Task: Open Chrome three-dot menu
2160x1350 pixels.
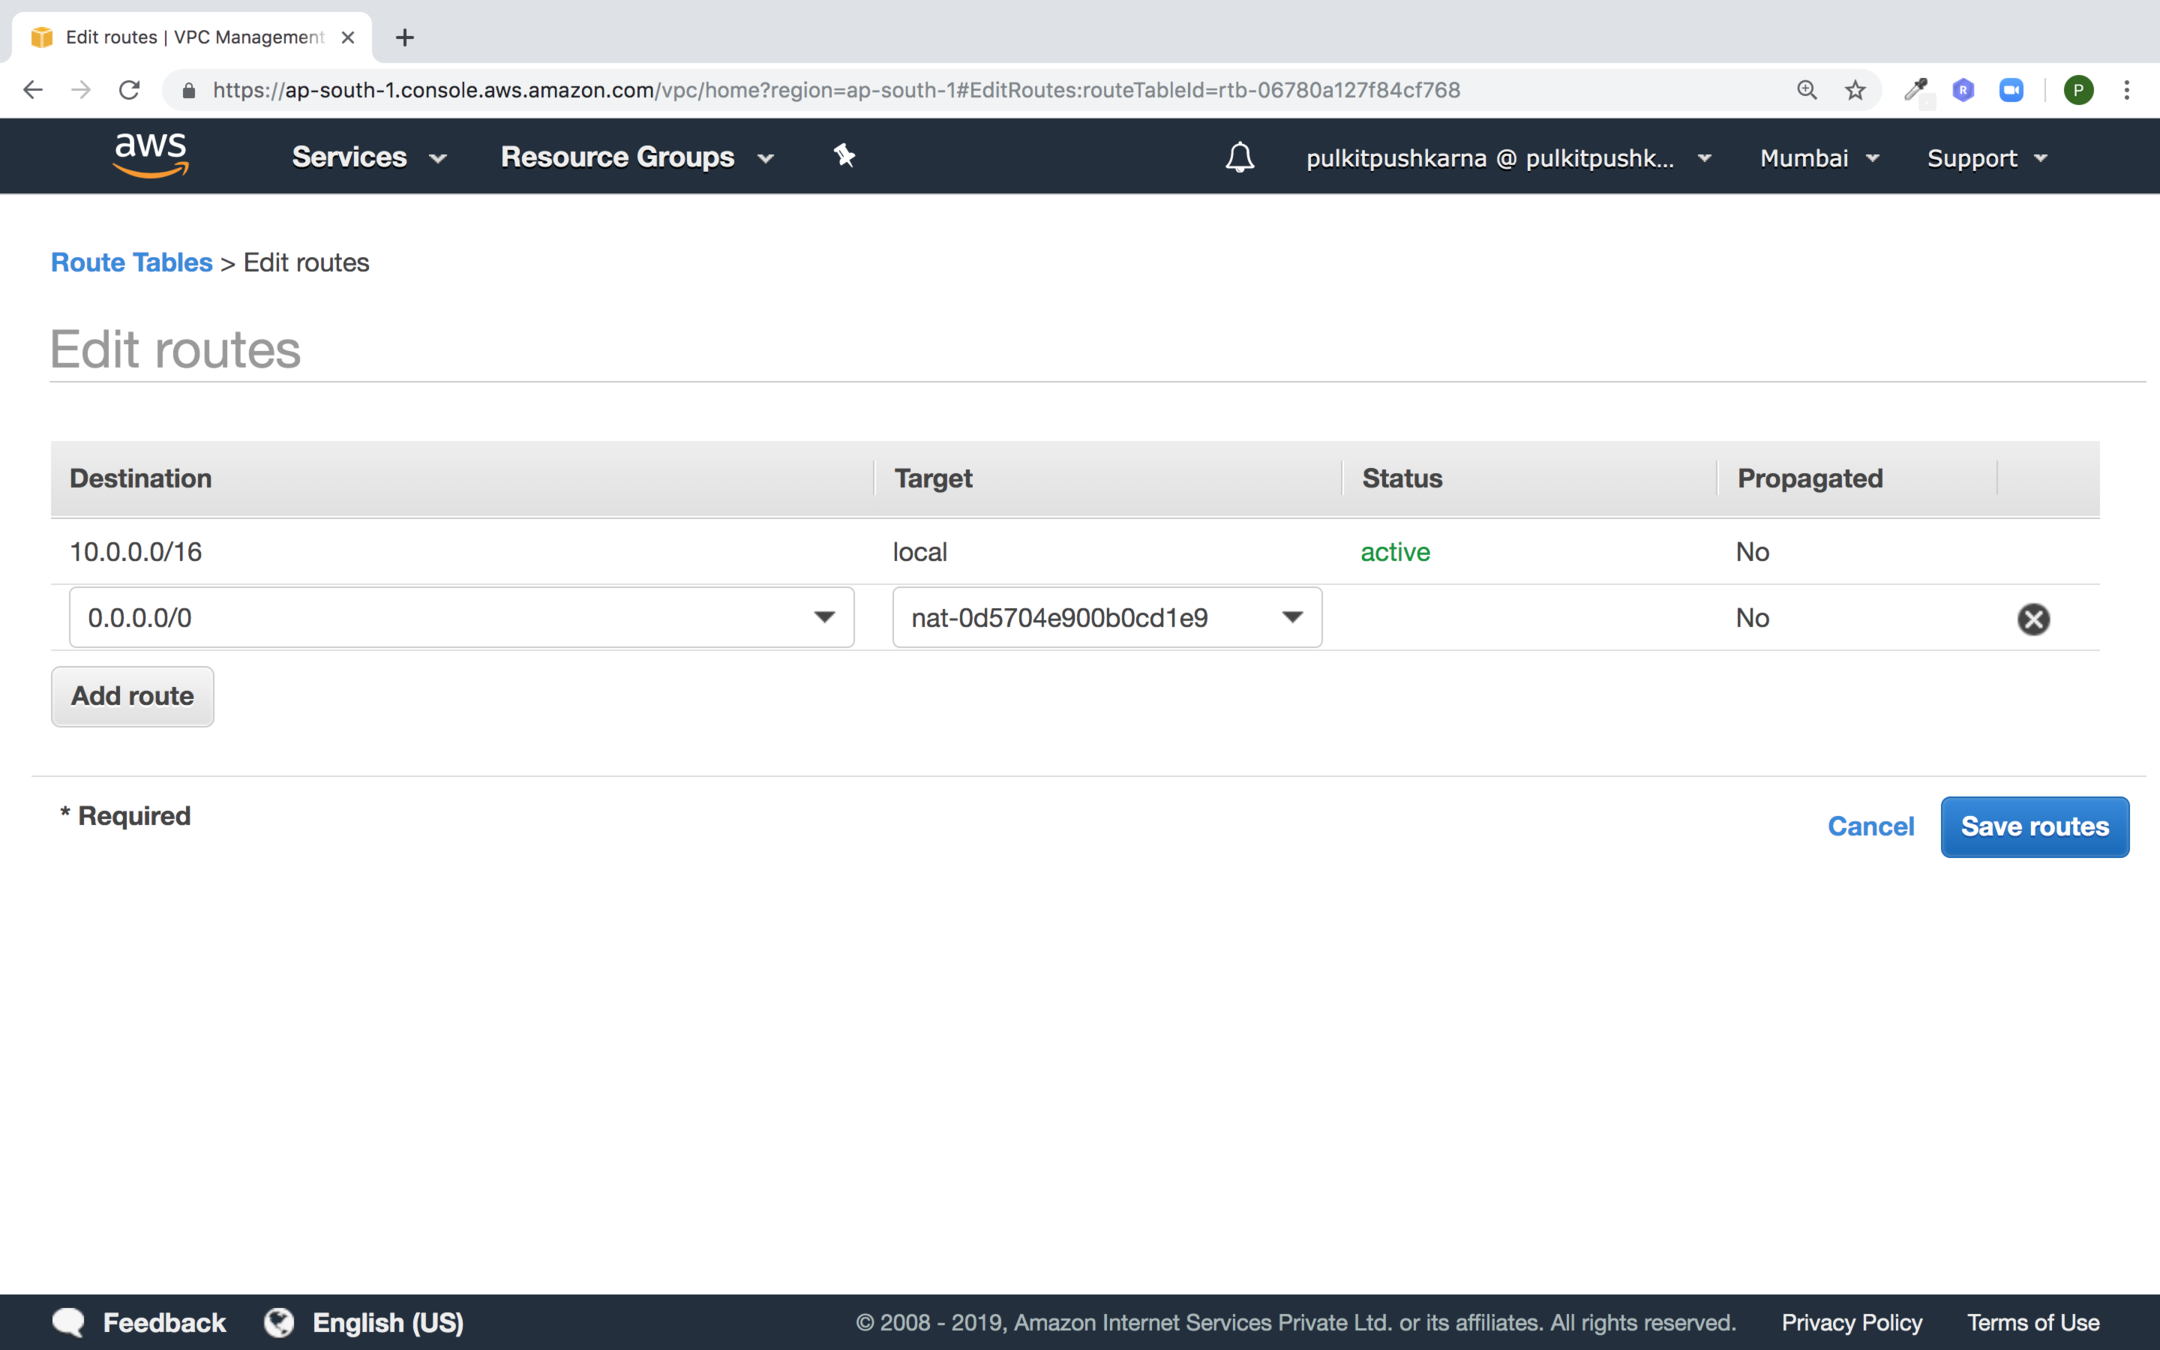Action: [2127, 90]
